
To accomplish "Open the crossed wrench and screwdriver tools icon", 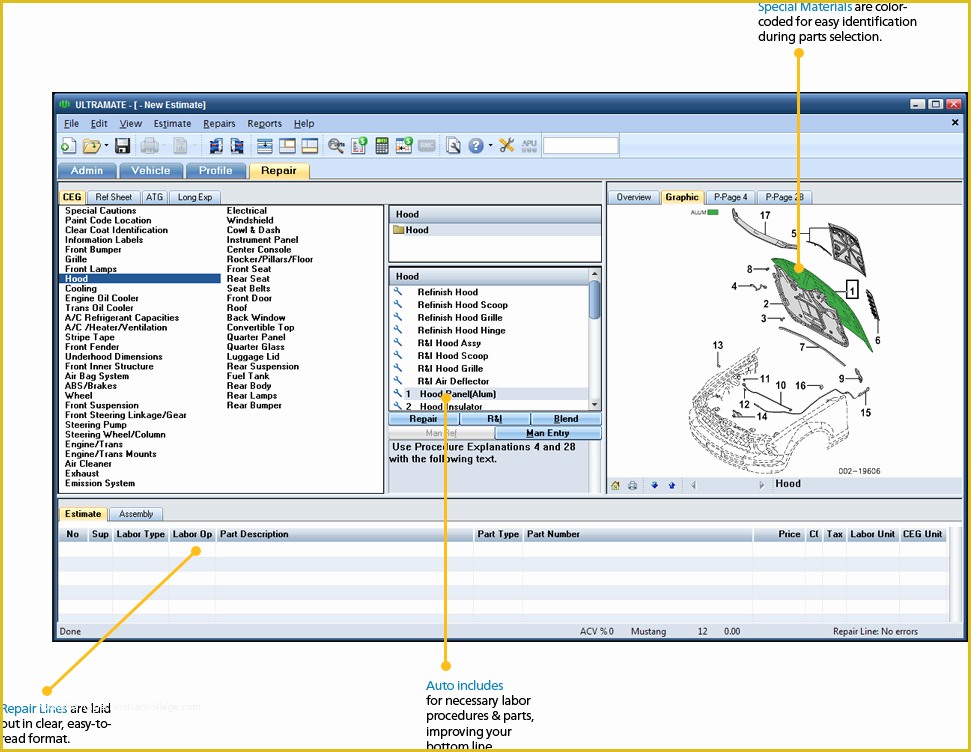I will coord(507,146).
